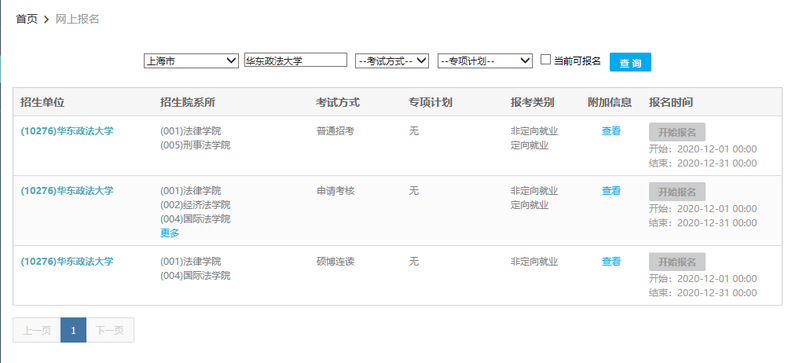Click 开始报名 for 硕博连读 row
Screen dimensions: 798x363
click(x=677, y=262)
